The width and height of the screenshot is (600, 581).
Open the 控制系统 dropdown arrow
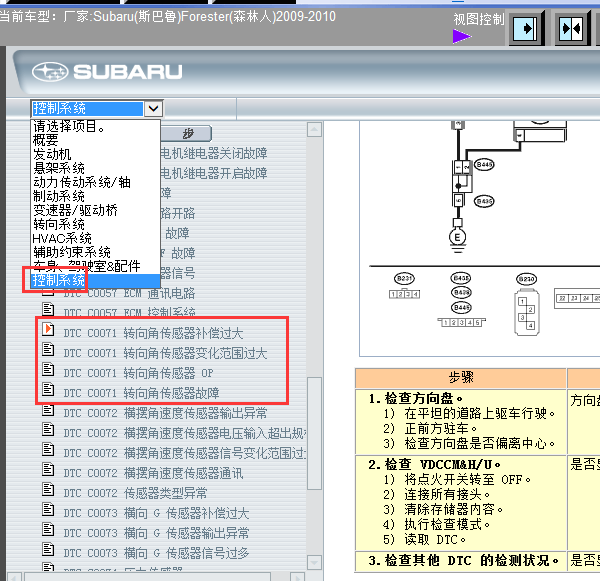[153, 109]
